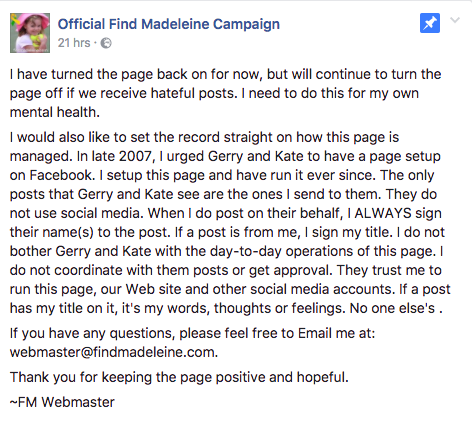472x423 pixels.
Task: Click the blue pinned post pin icon
Action: [x=430, y=23]
